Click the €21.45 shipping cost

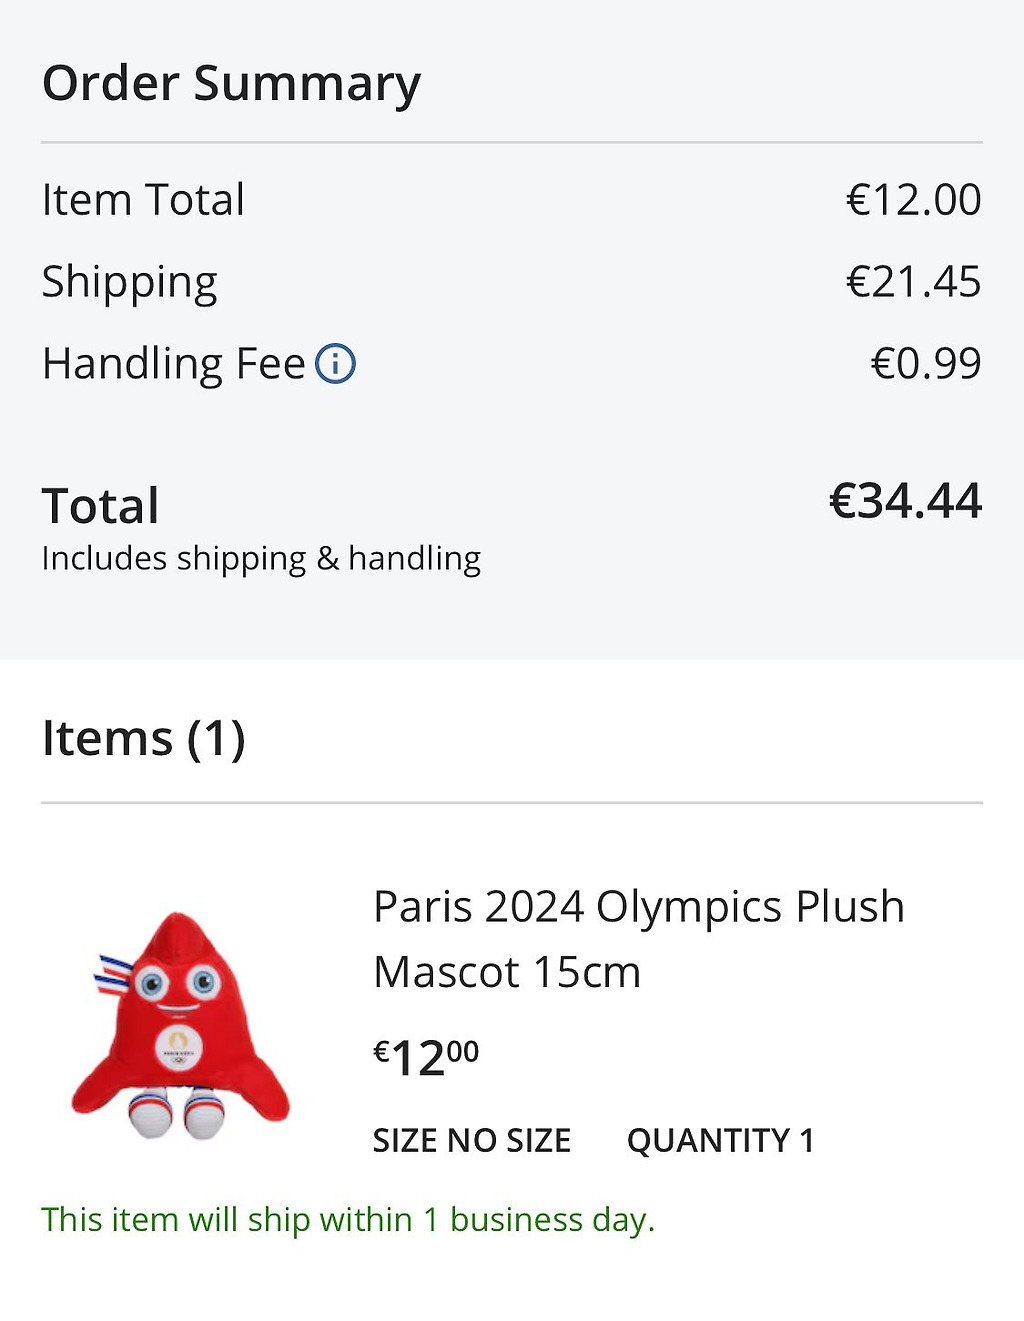pos(913,282)
